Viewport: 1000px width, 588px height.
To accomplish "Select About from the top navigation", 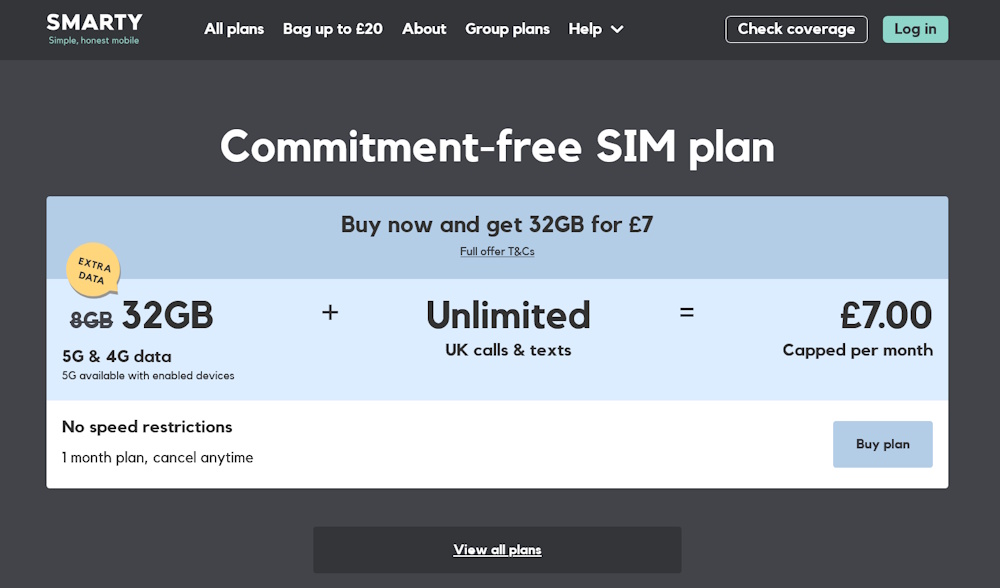I will 424,29.
